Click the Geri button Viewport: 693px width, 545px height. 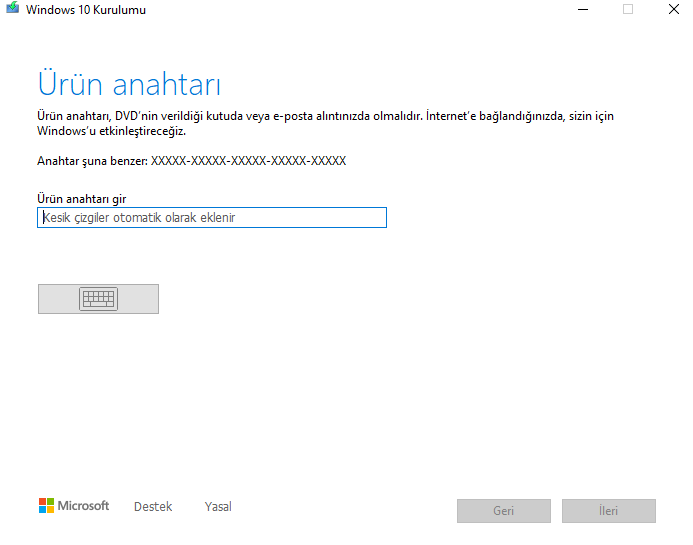504,511
